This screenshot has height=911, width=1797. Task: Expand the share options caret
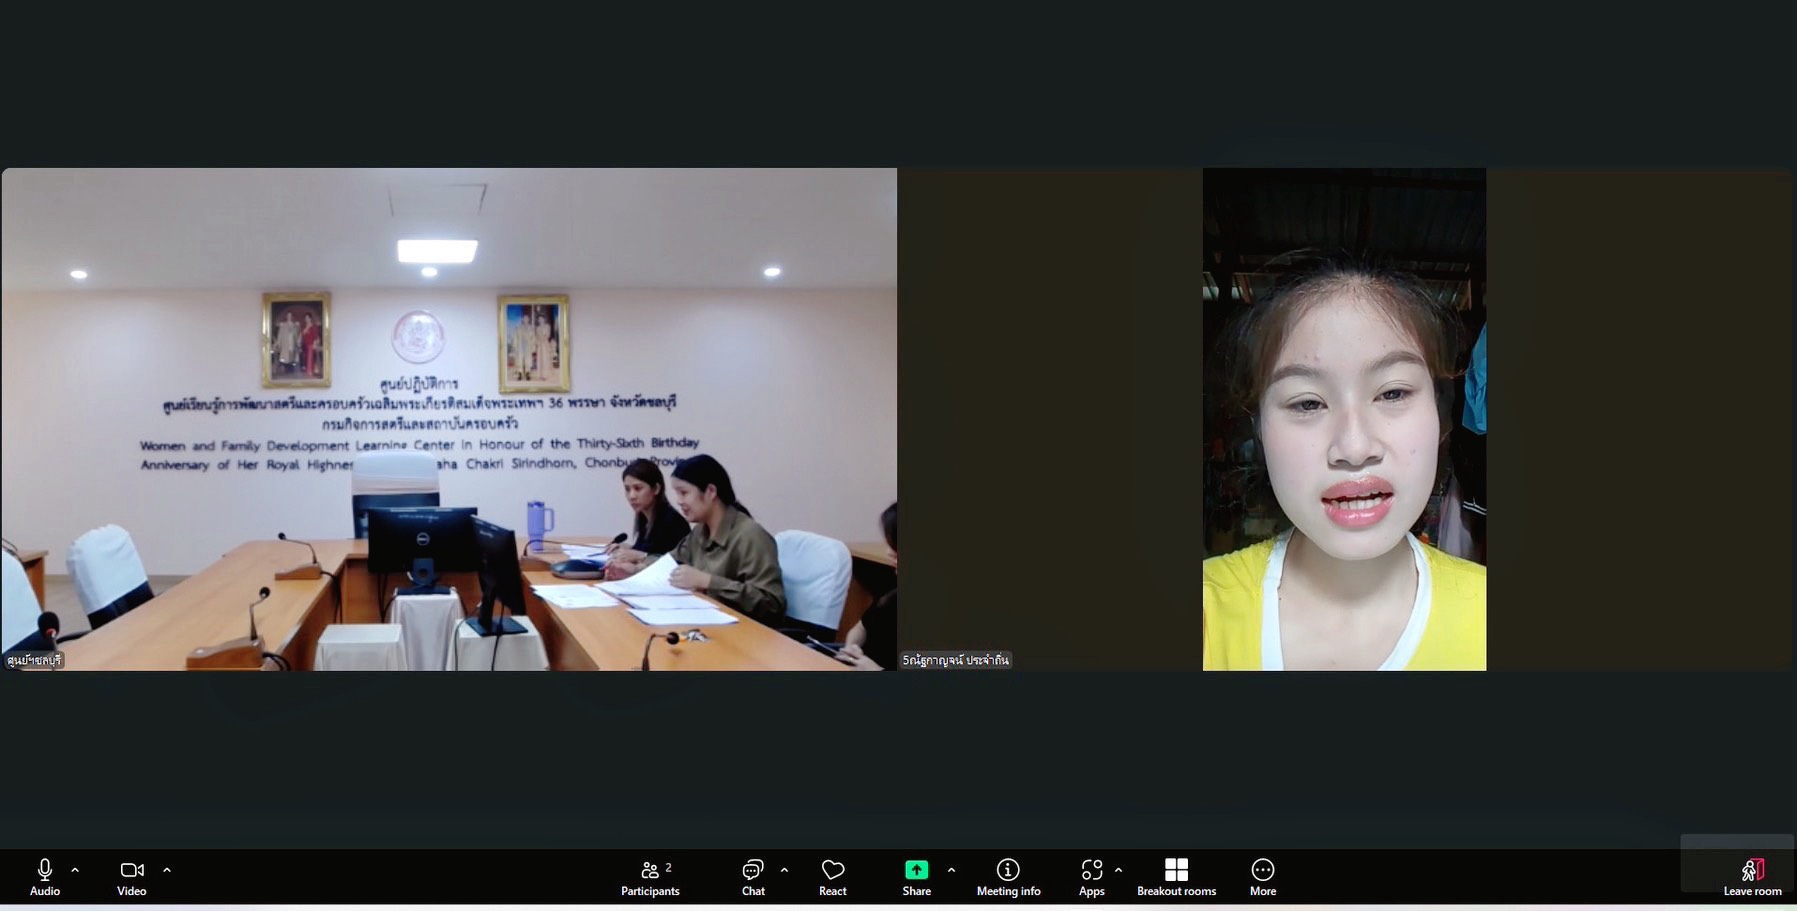tap(951, 870)
